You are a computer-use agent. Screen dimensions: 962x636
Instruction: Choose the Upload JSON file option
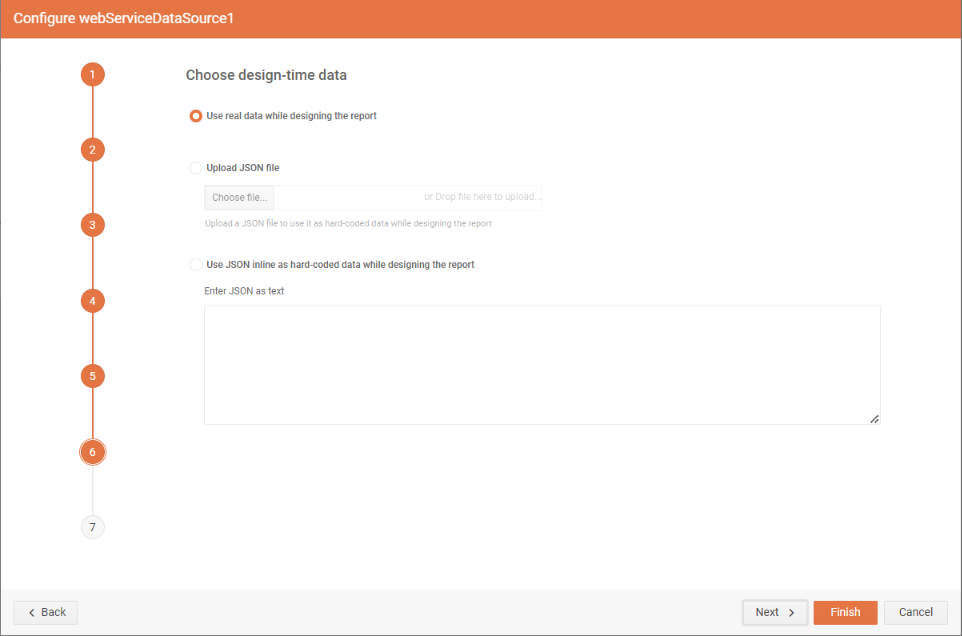(x=195, y=167)
